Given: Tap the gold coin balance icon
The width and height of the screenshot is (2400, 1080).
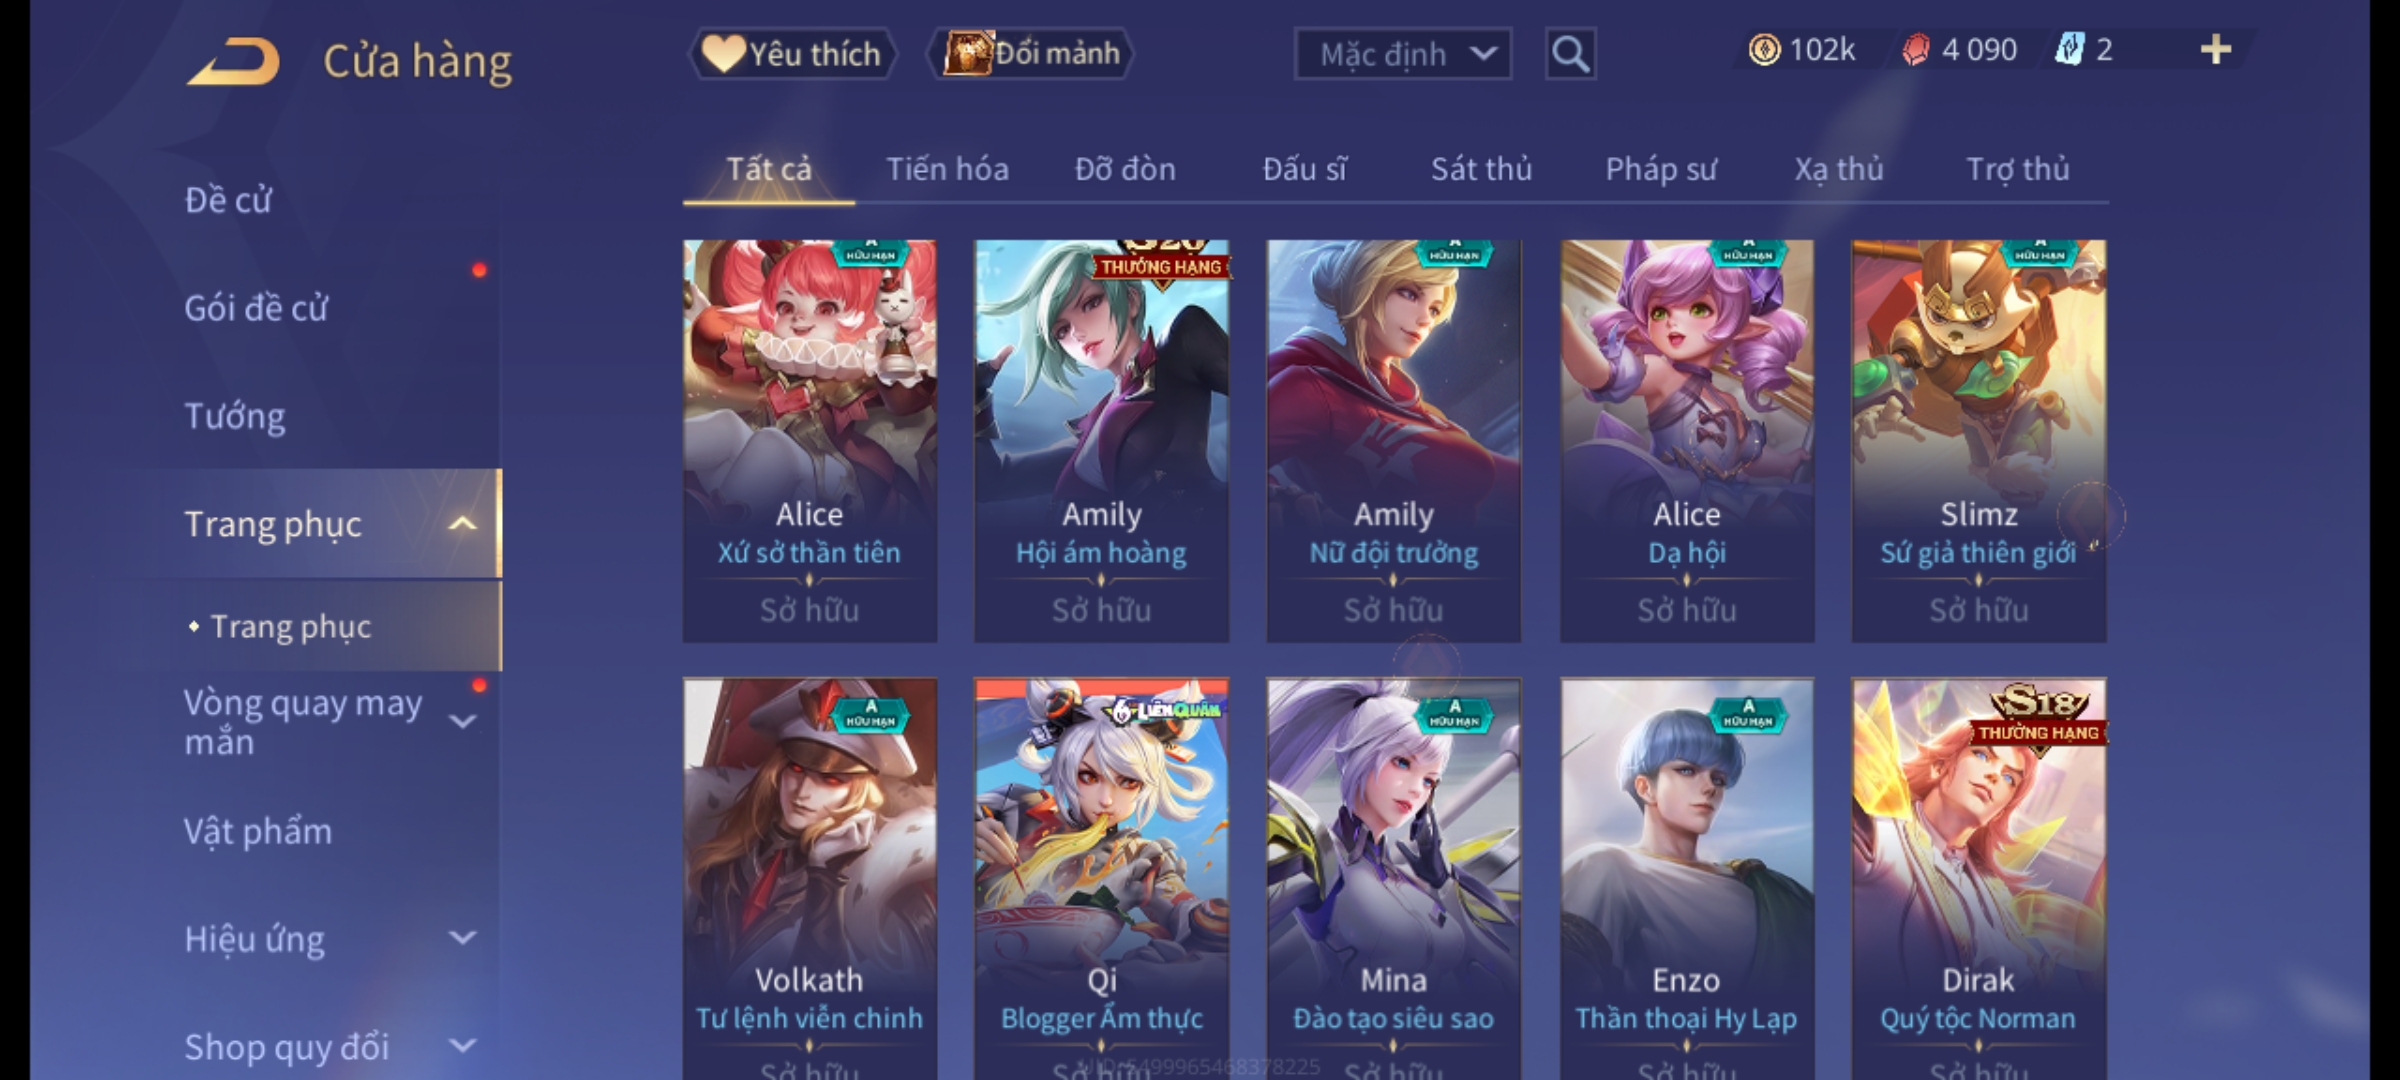Looking at the screenshot, I should pos(1764,50).
